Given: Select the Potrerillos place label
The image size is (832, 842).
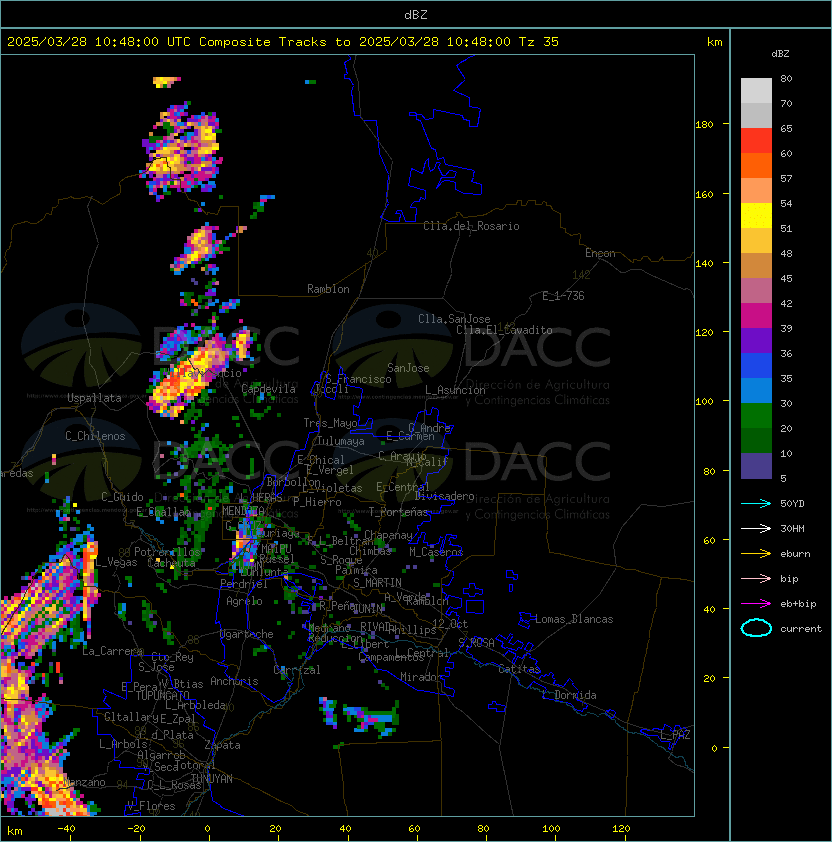Looking at the screenshot, I should [167, 552].
